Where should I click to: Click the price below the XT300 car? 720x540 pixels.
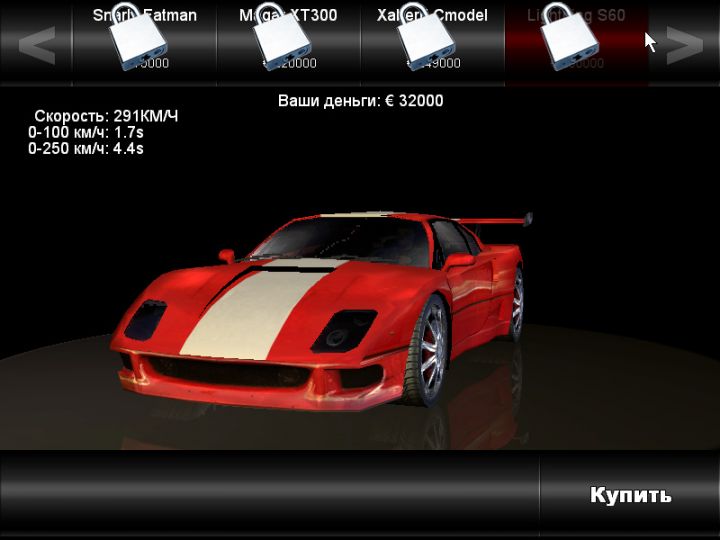(300, 63)
